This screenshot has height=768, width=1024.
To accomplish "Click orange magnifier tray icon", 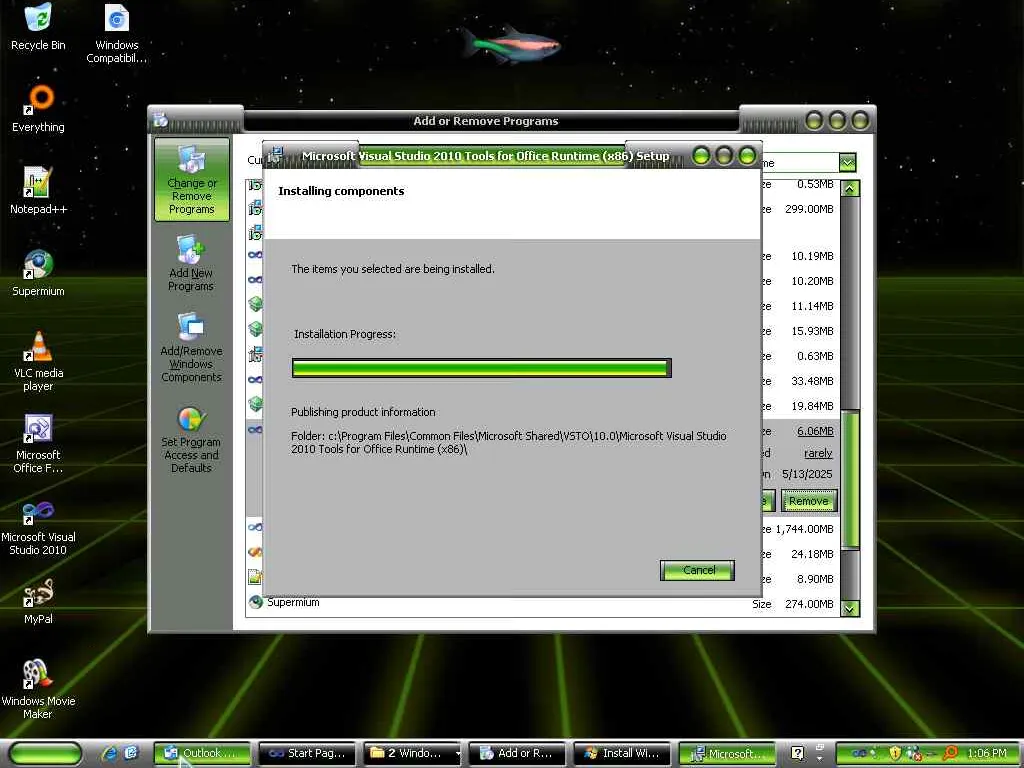I will pyautogui.click(x=950, y=753).
